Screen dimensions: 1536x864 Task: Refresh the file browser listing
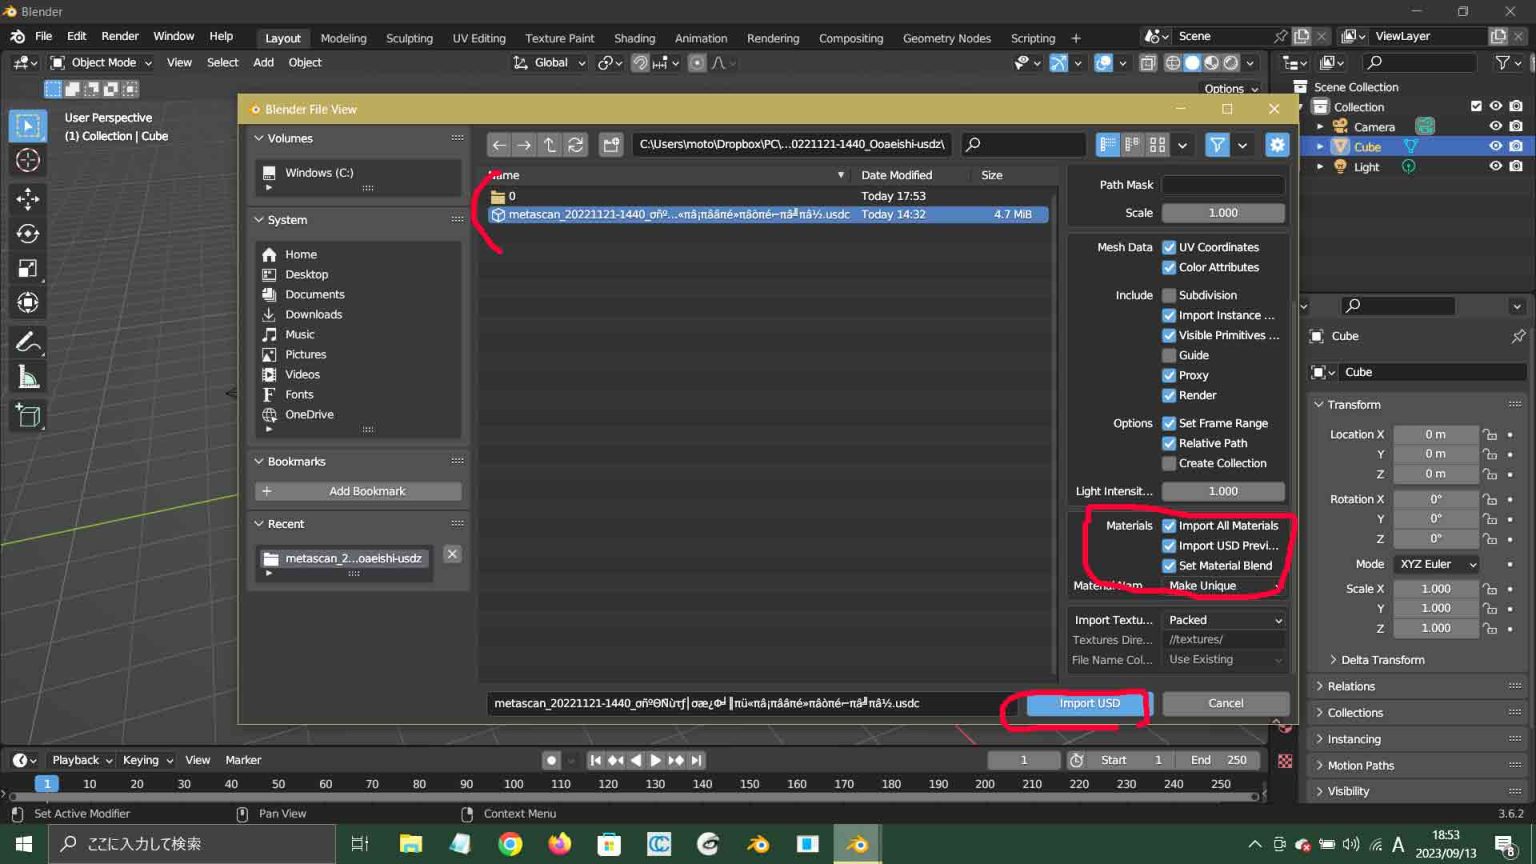[x=576, y=144]
